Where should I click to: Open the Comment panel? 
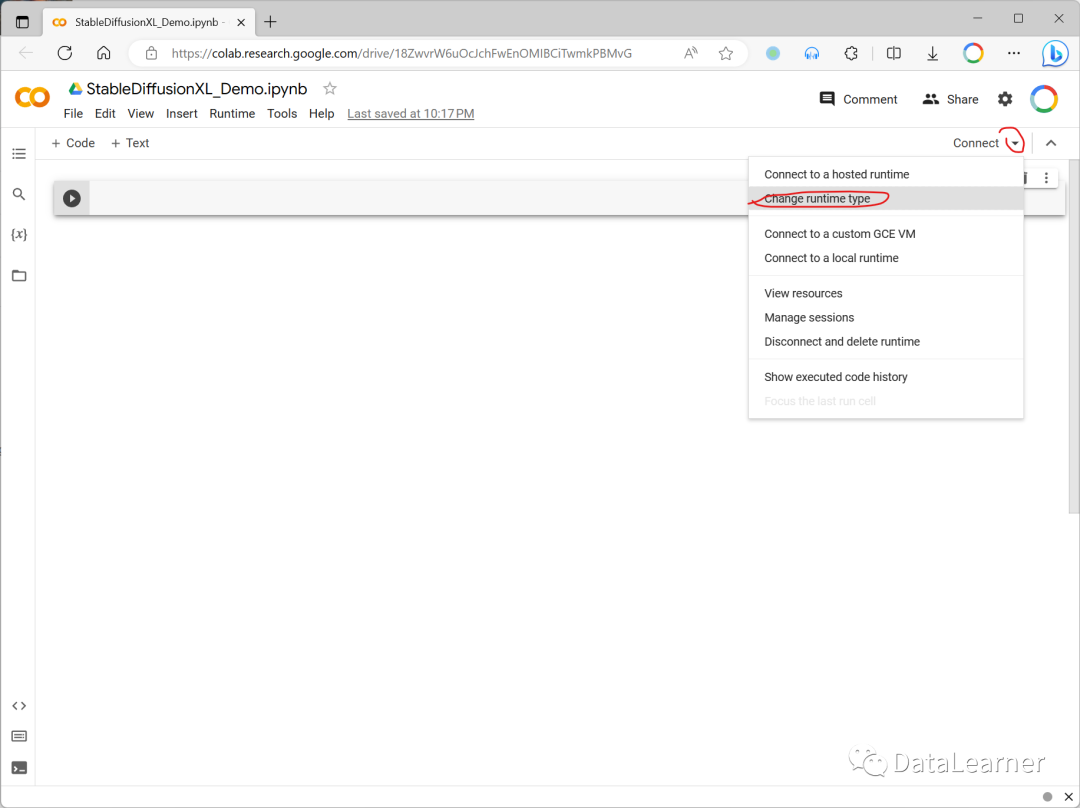858,99
